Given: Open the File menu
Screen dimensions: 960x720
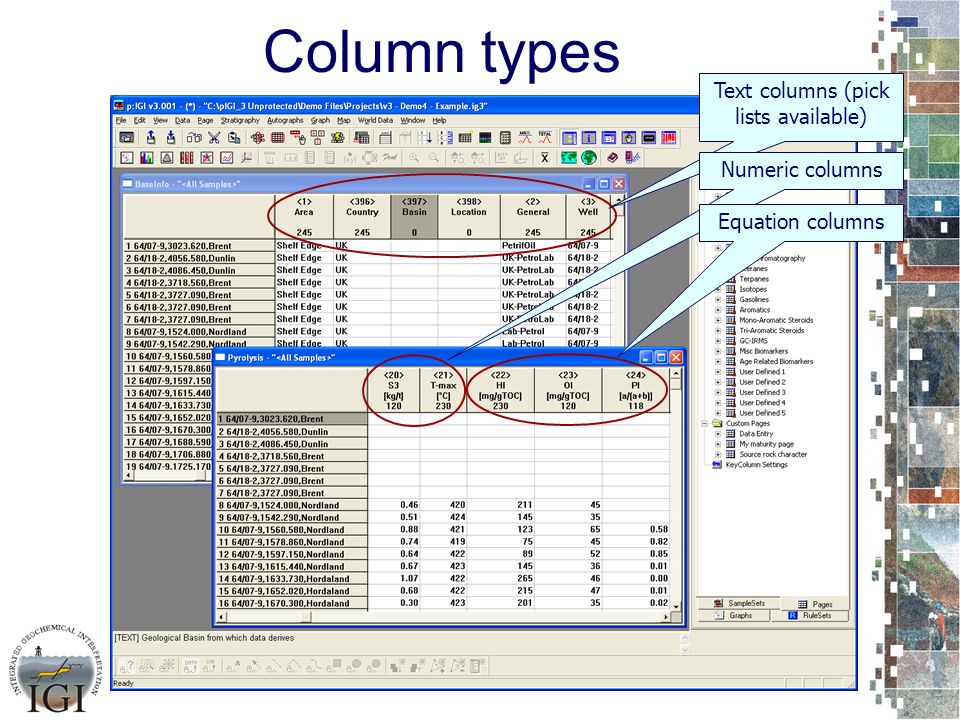Looking at the screenshot, I should [x=121, y=121].
